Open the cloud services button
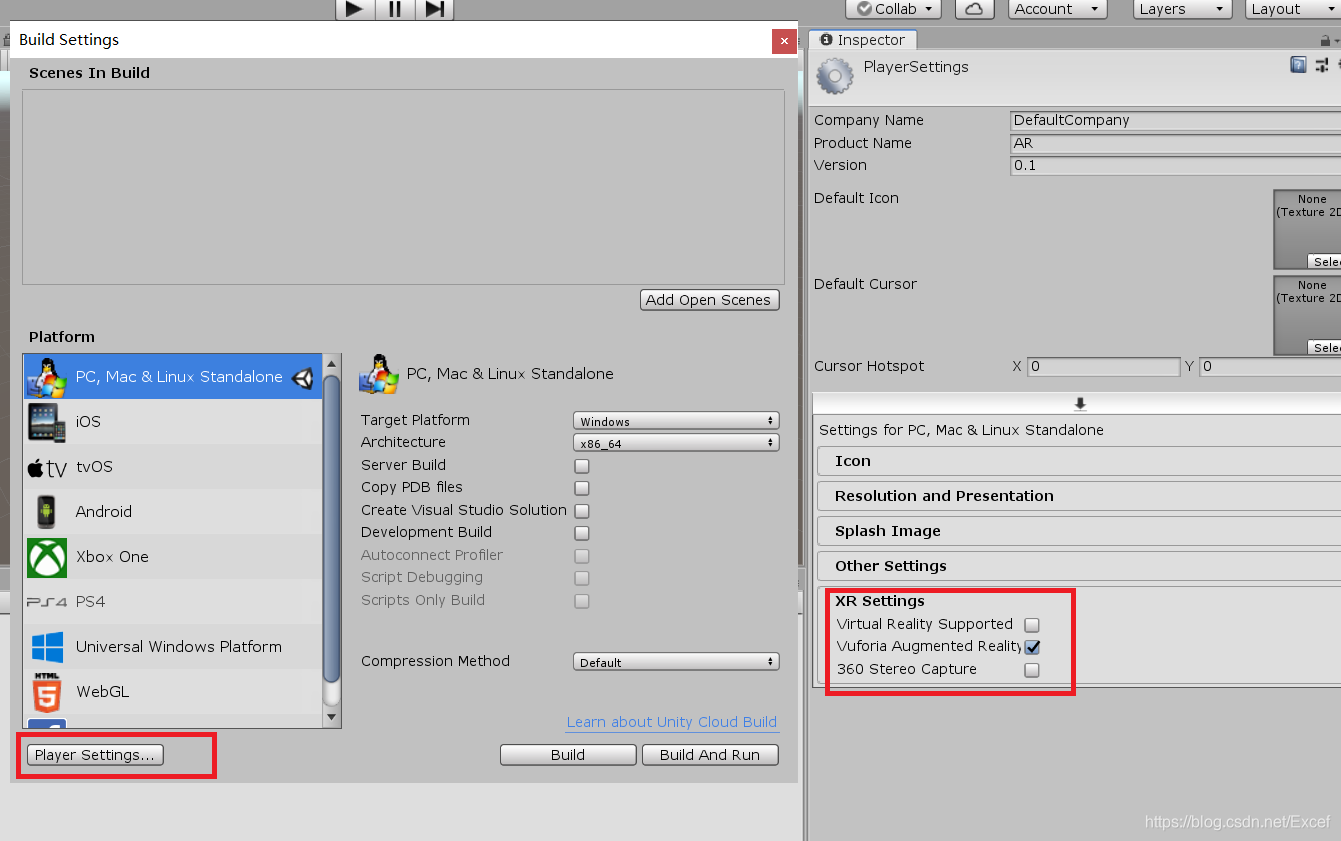Viewport: 1341px width, 841px height. pyautogui.click(x=974, y=9)
